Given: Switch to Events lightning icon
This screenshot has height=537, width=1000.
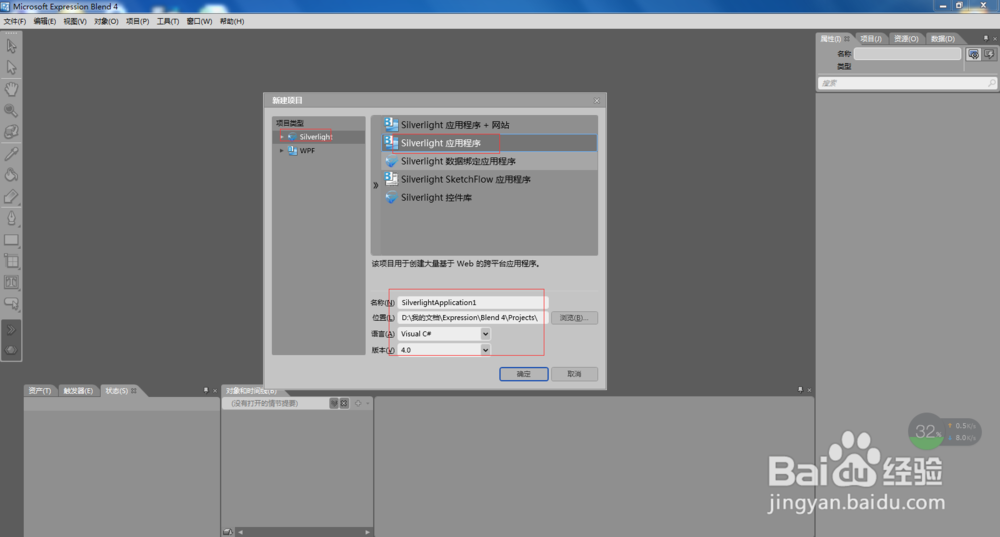Looking at the screenshot, I should (989, 54).
